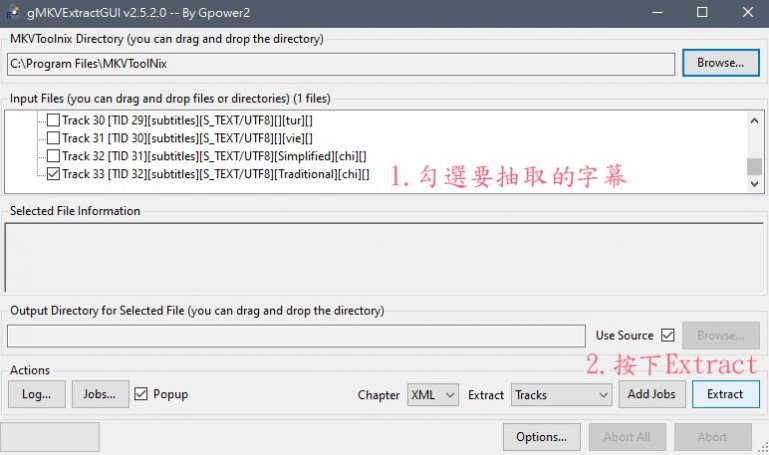Check Track 31 Vietnamese subtitles checkbox
Image resolution: width=769 pixels, height=455 pixels.
pos(53,138)
